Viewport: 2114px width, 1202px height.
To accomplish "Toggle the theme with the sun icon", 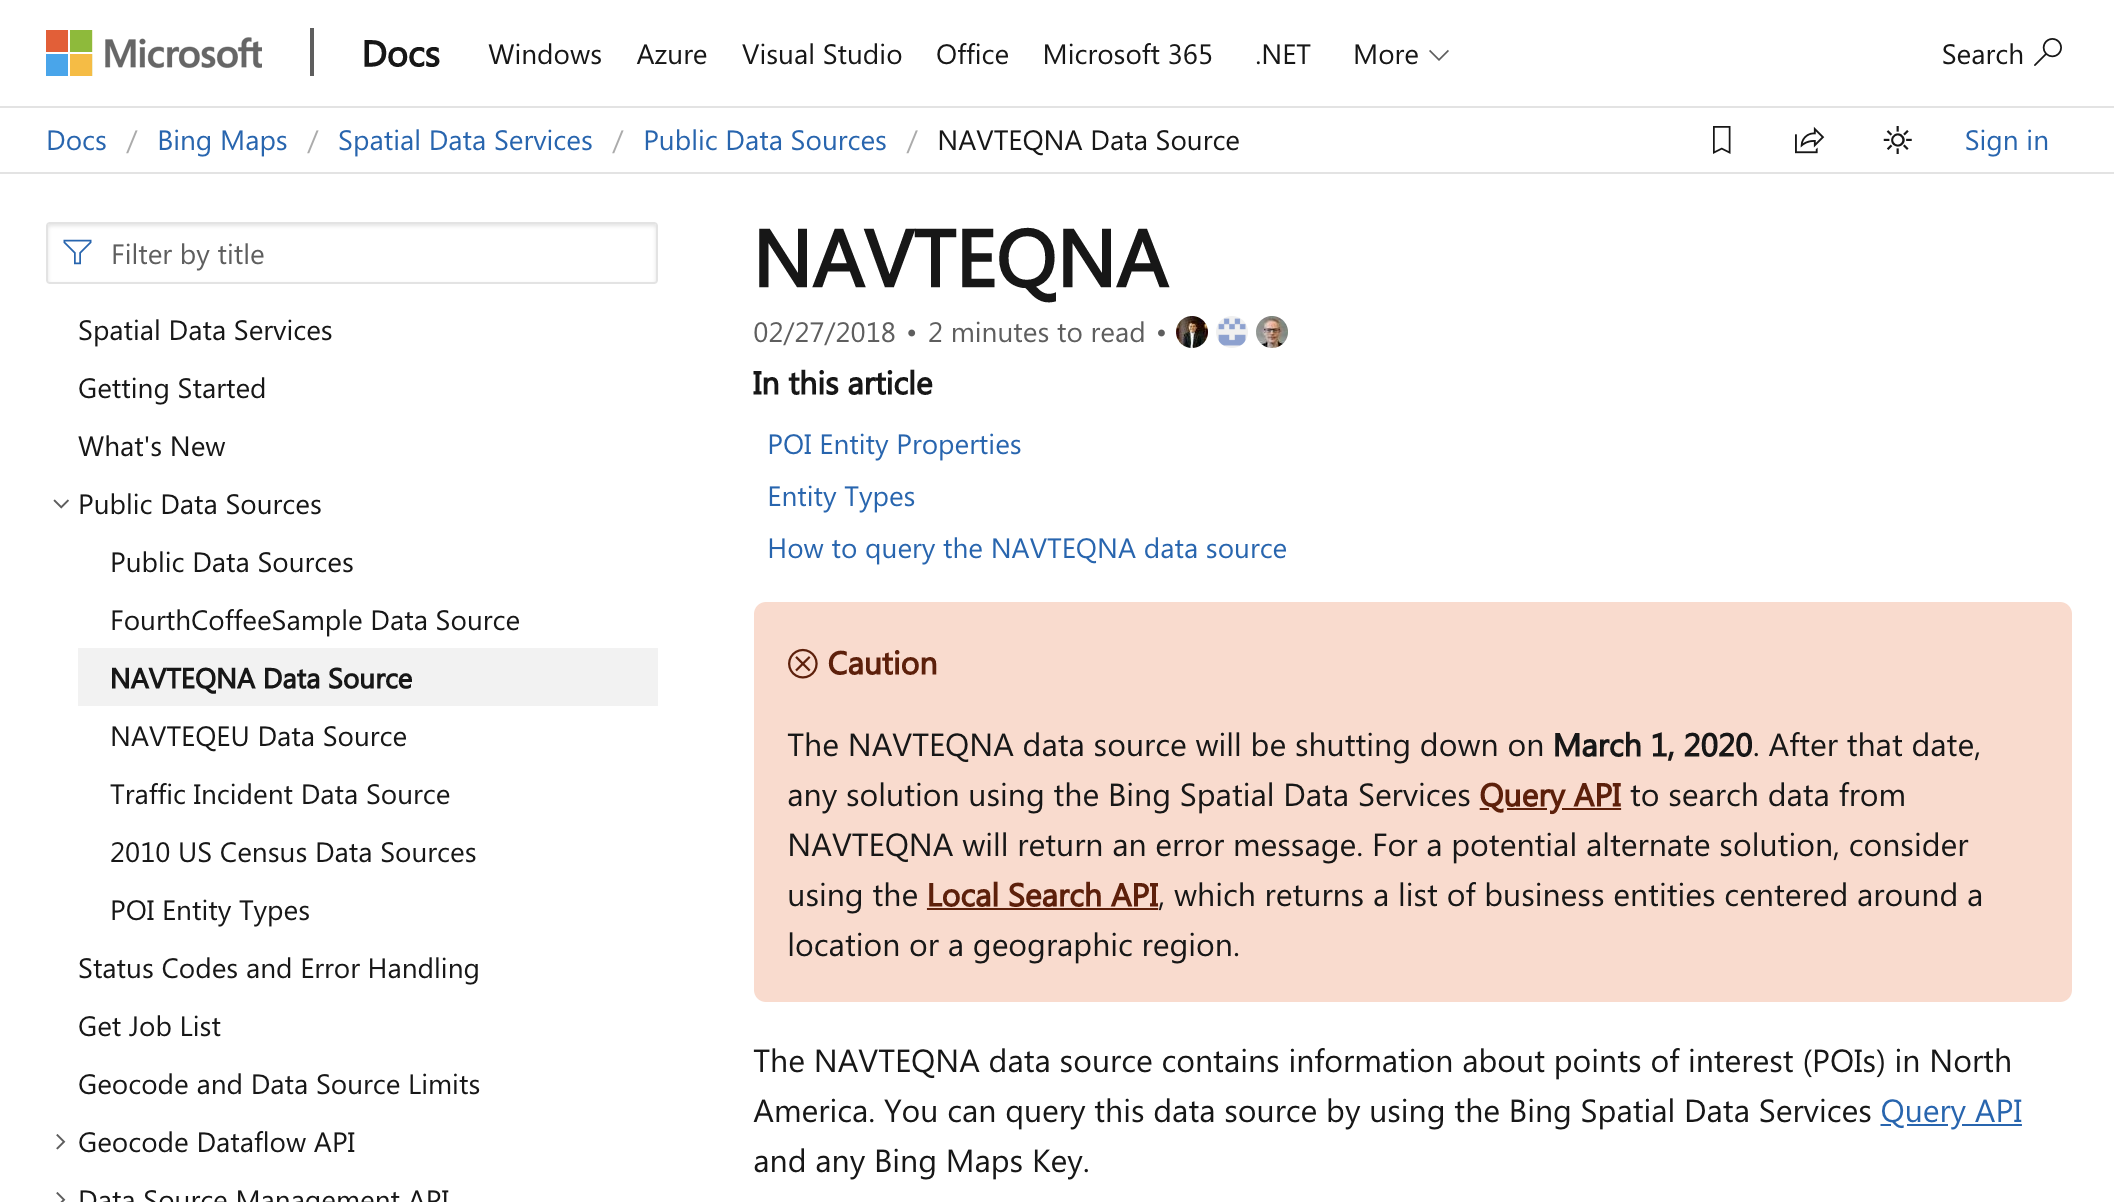I will click(x=1897, y=140).
